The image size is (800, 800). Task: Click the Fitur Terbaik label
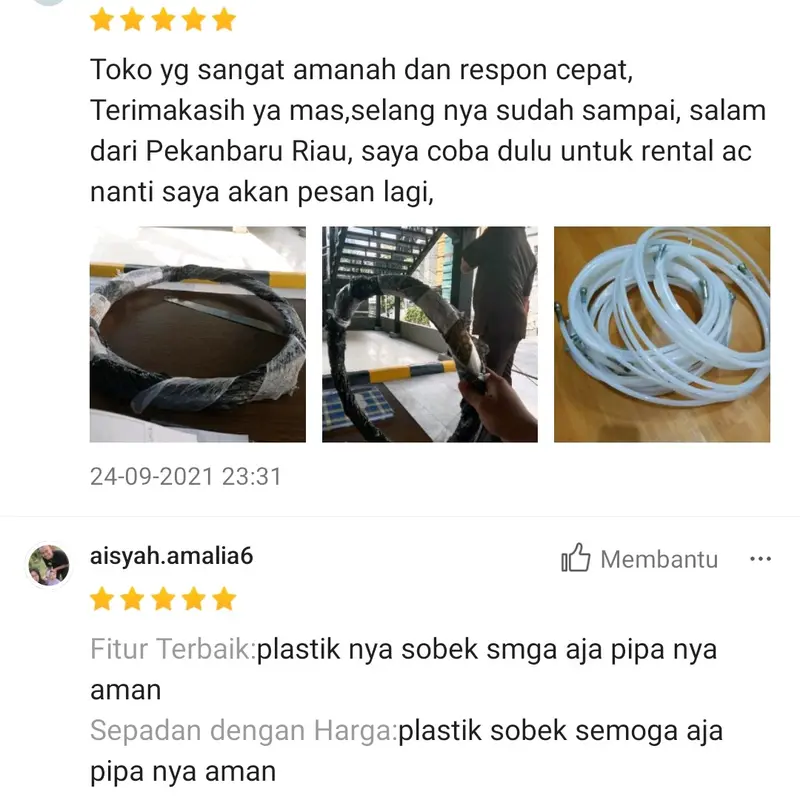coord(173,649)
